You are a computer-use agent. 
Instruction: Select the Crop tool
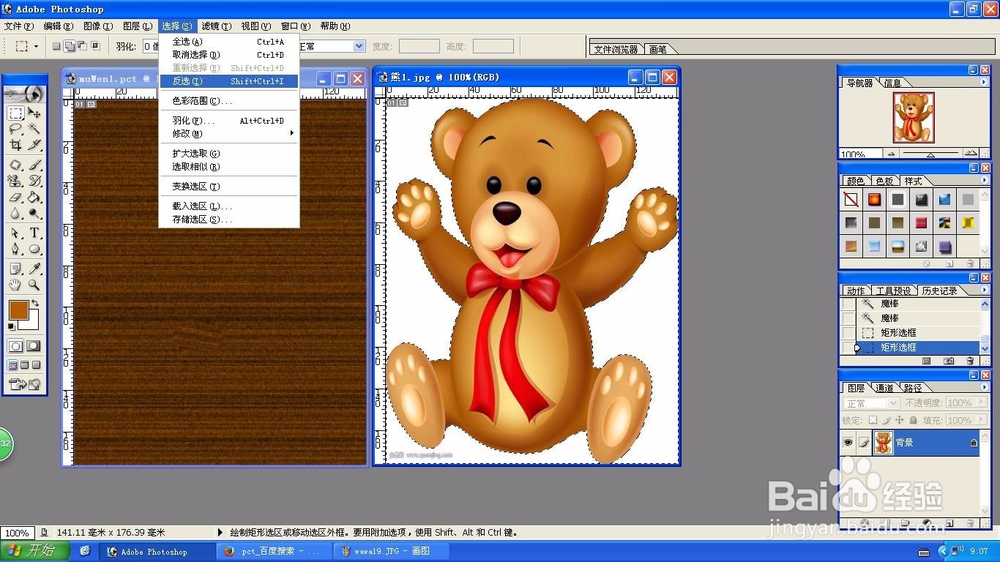(x=16, y=145)
